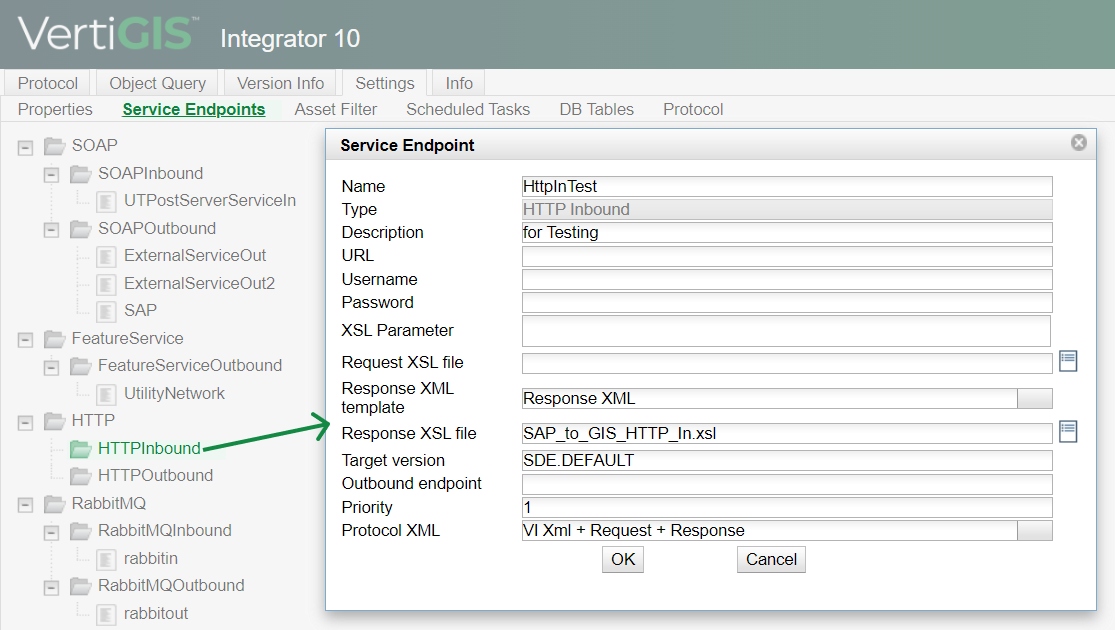Image resolution: width=1115 pixels, height=630 pixels.
Task: Open the Protocol sub-tab under Settings
Action: pyautogui.click(x=693, y=110)
